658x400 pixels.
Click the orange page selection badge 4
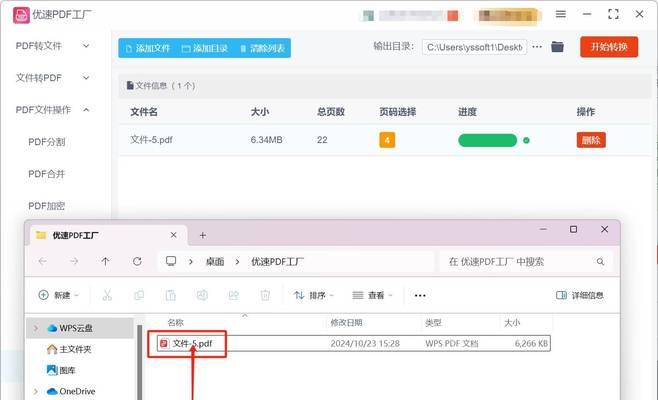pos(387,140)
